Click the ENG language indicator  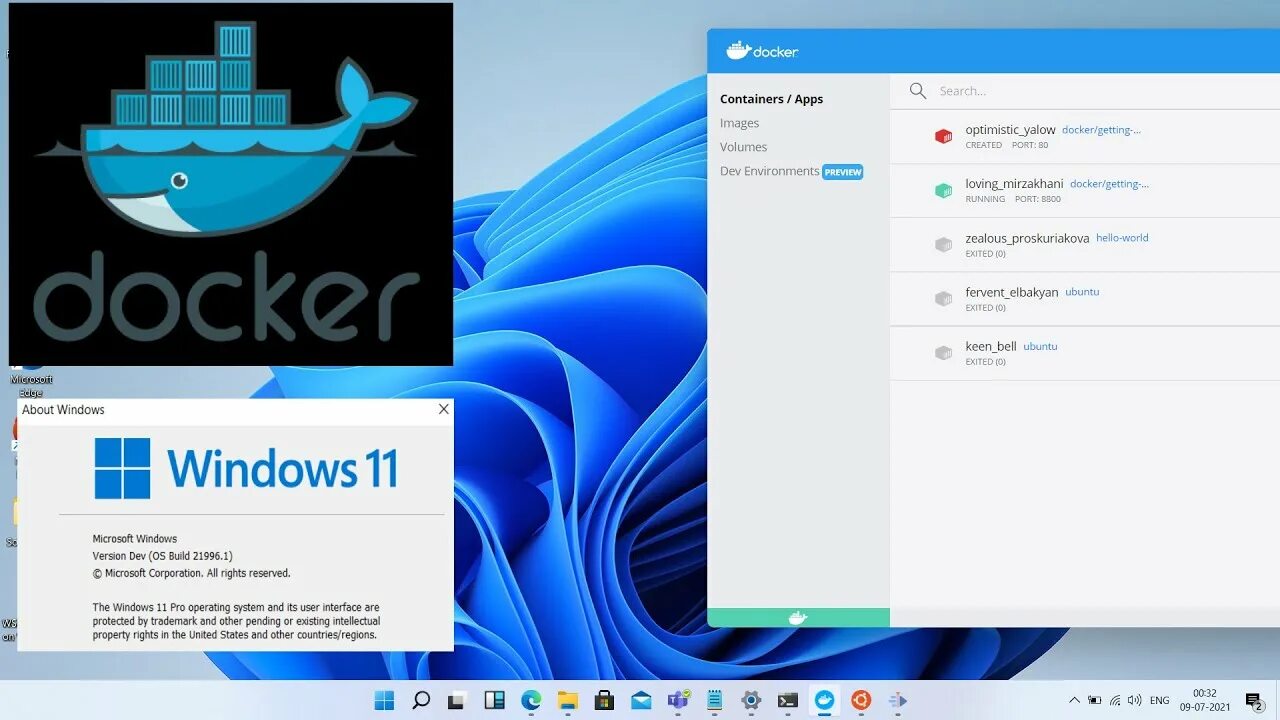click(1160, 701)
